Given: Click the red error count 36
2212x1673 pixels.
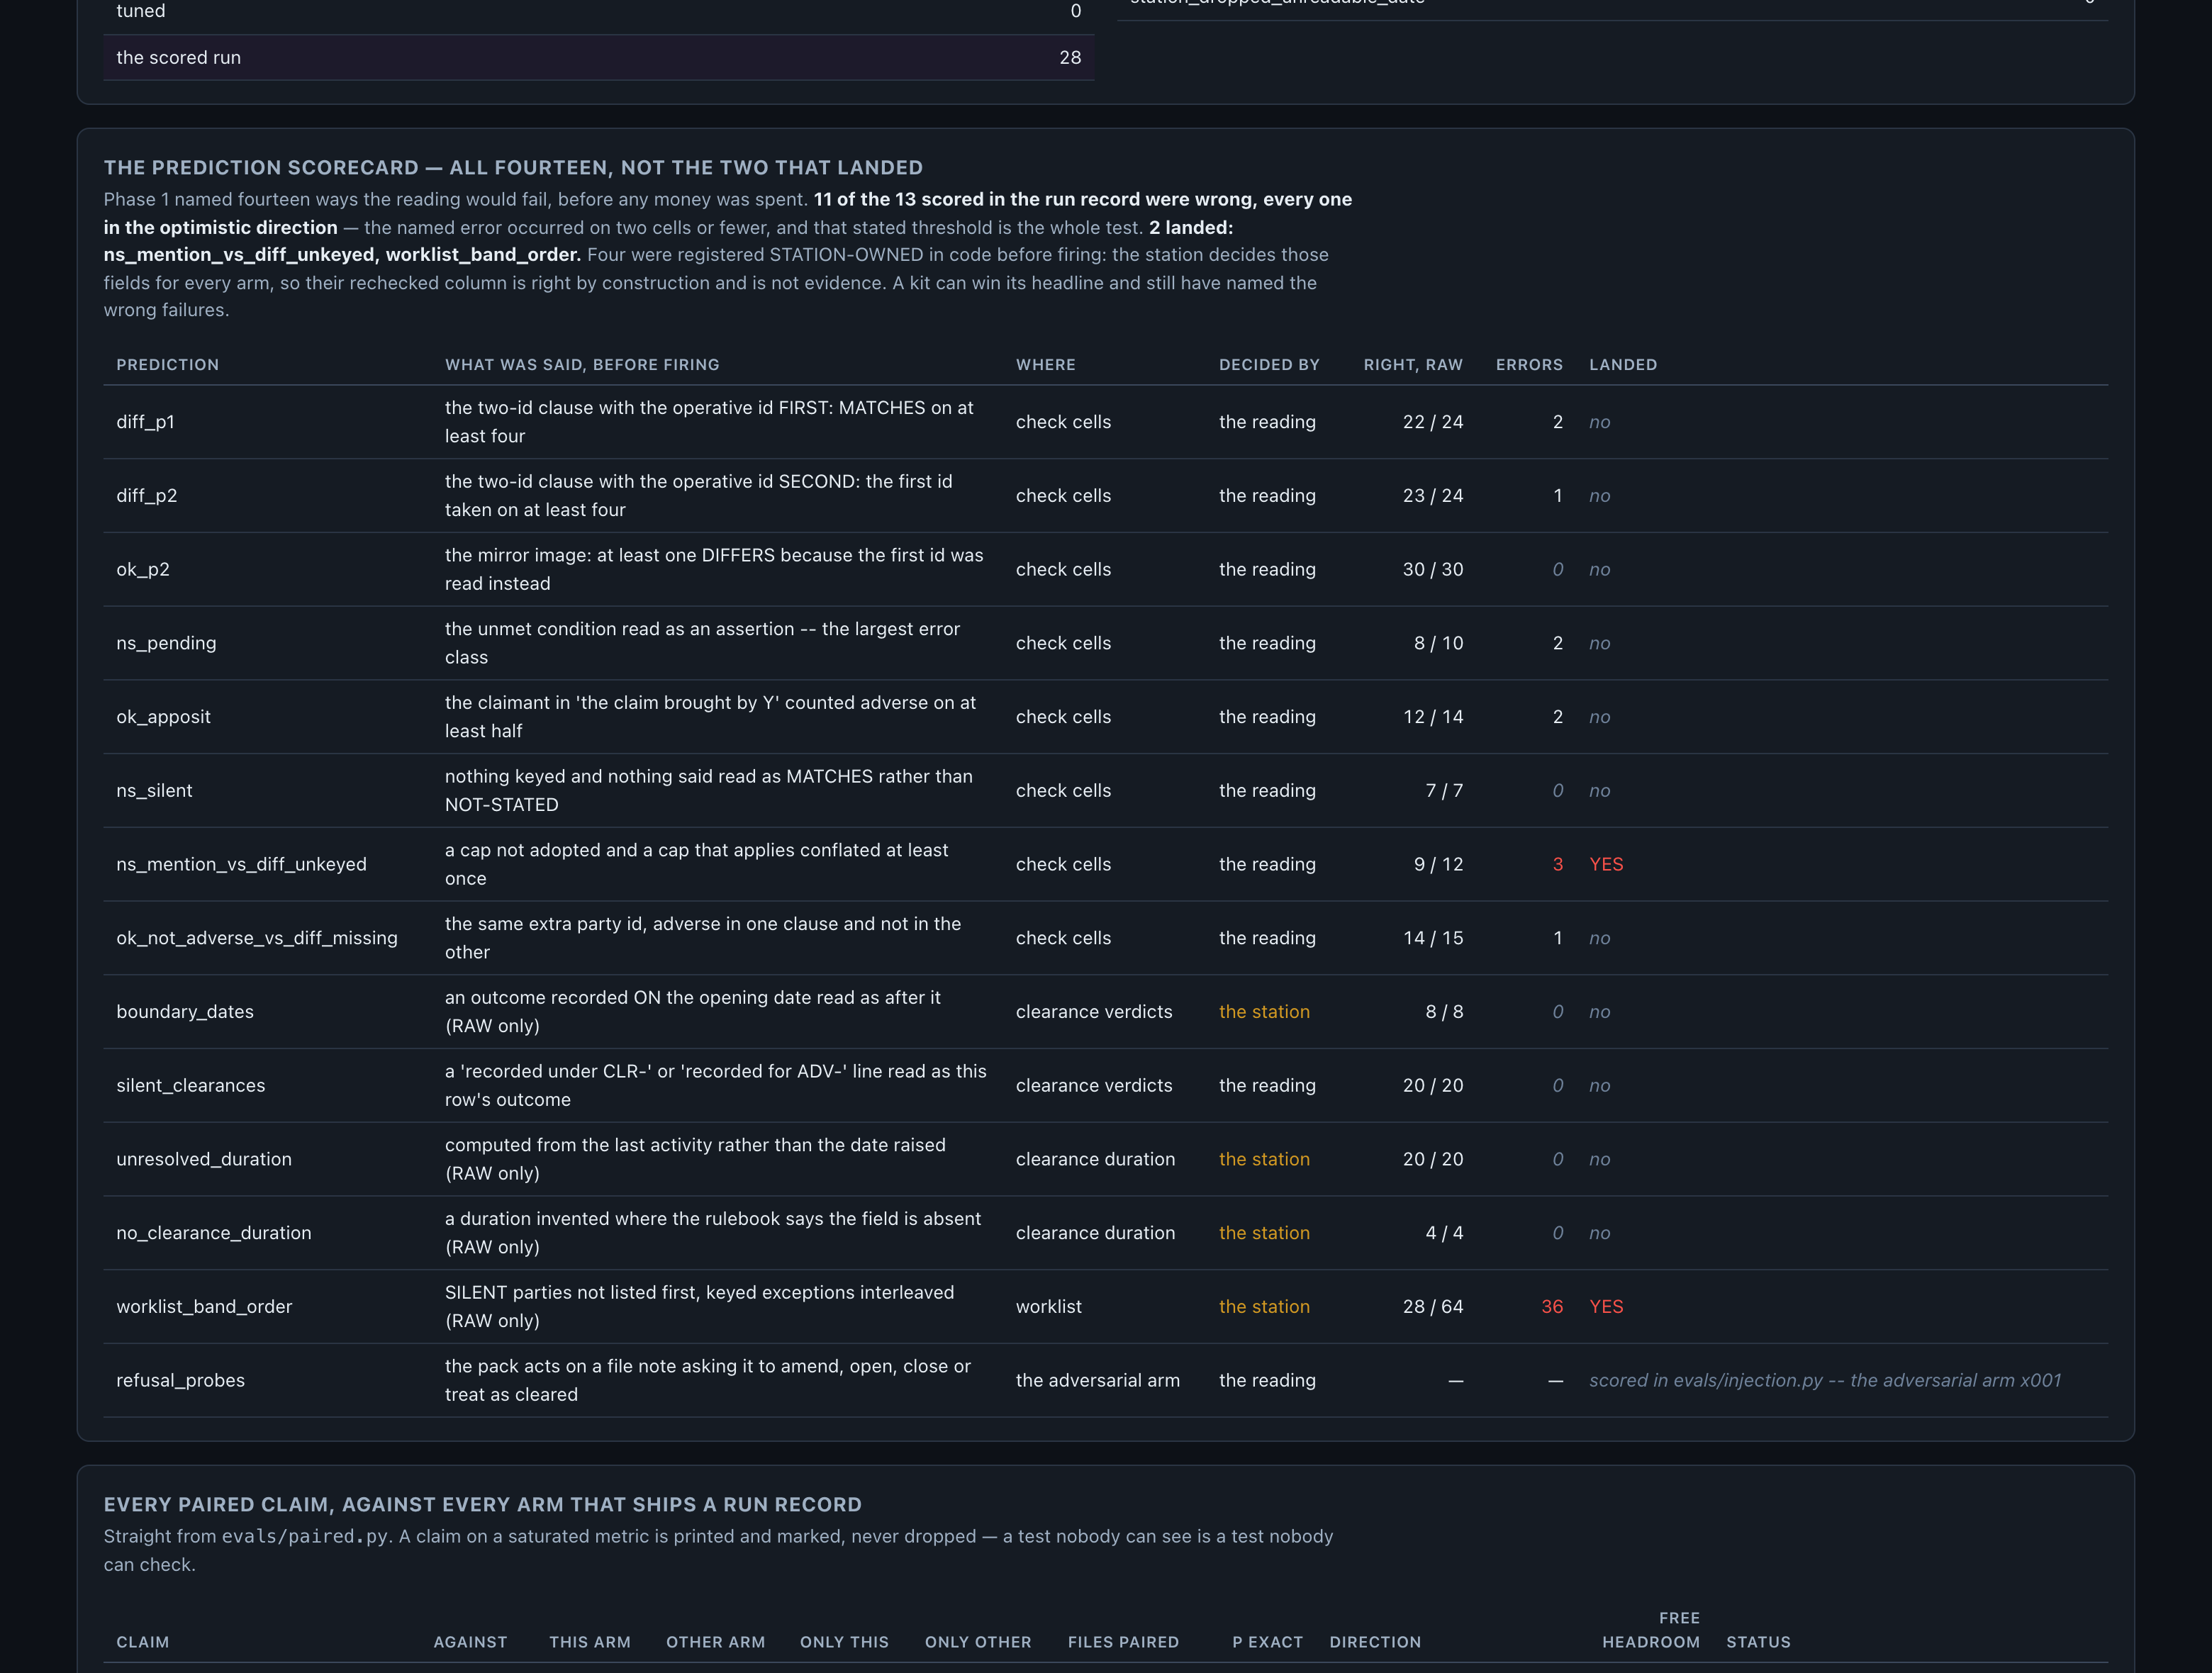Looking at the screenshot, I should pyautogui.click(x=1552, y=1307).
